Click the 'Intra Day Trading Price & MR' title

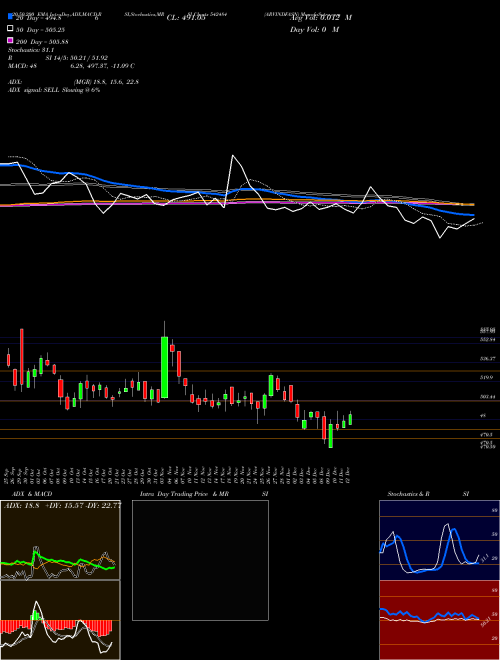click(184, 494)
